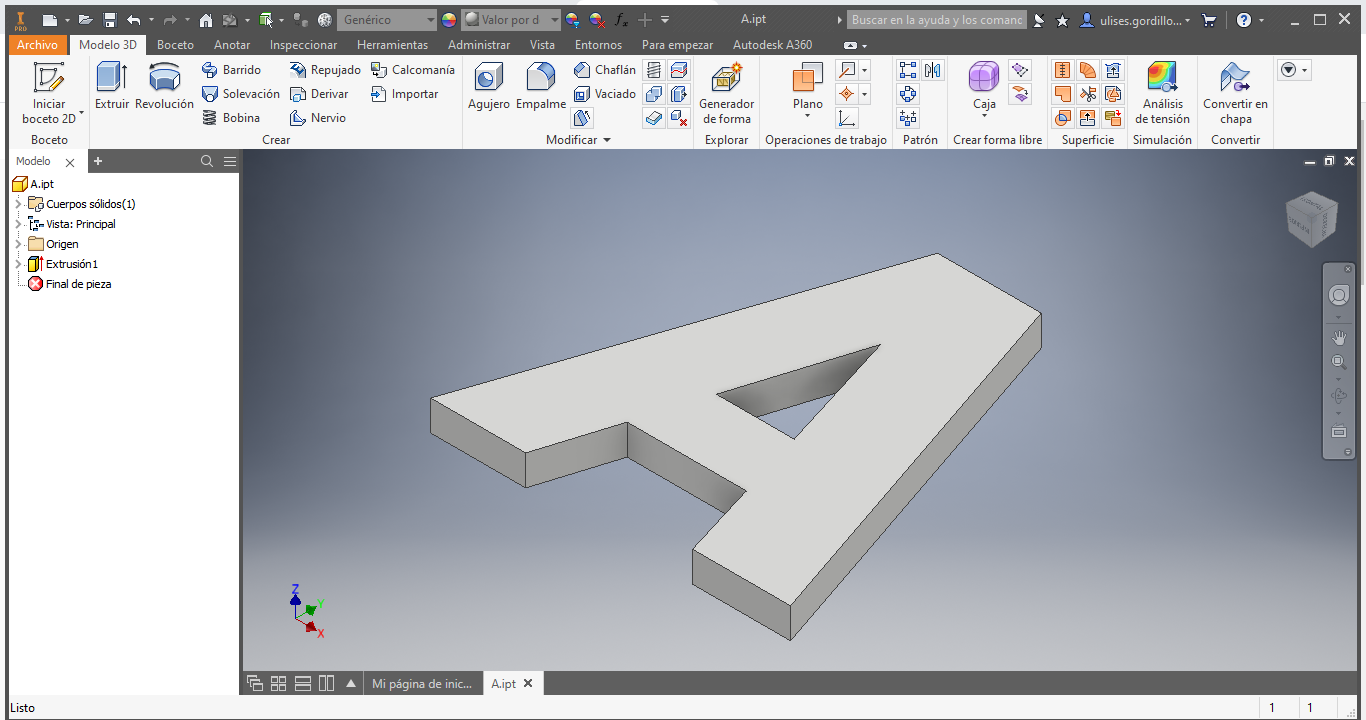Use Convertir en chapa tool
Screen dimensions: 1366x720
point(1235,94)
